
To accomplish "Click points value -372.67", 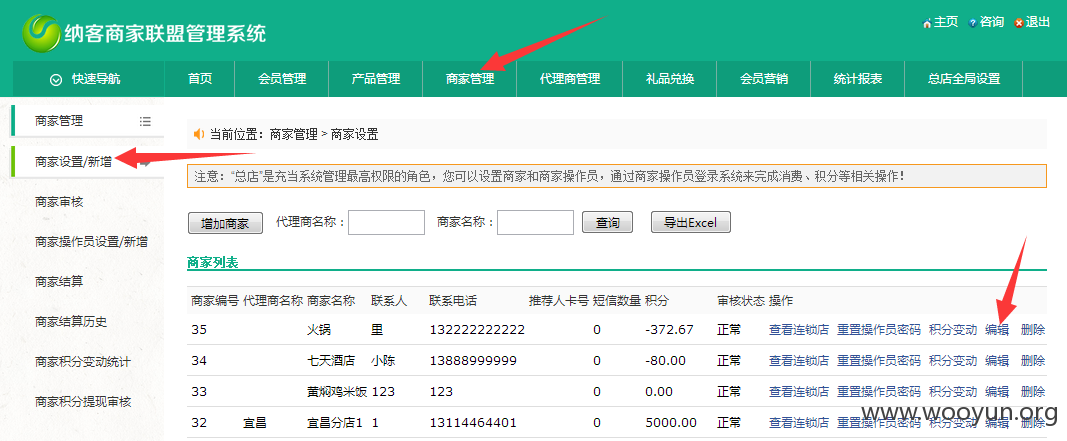I will pyautogui.click(x=670, y=329).
